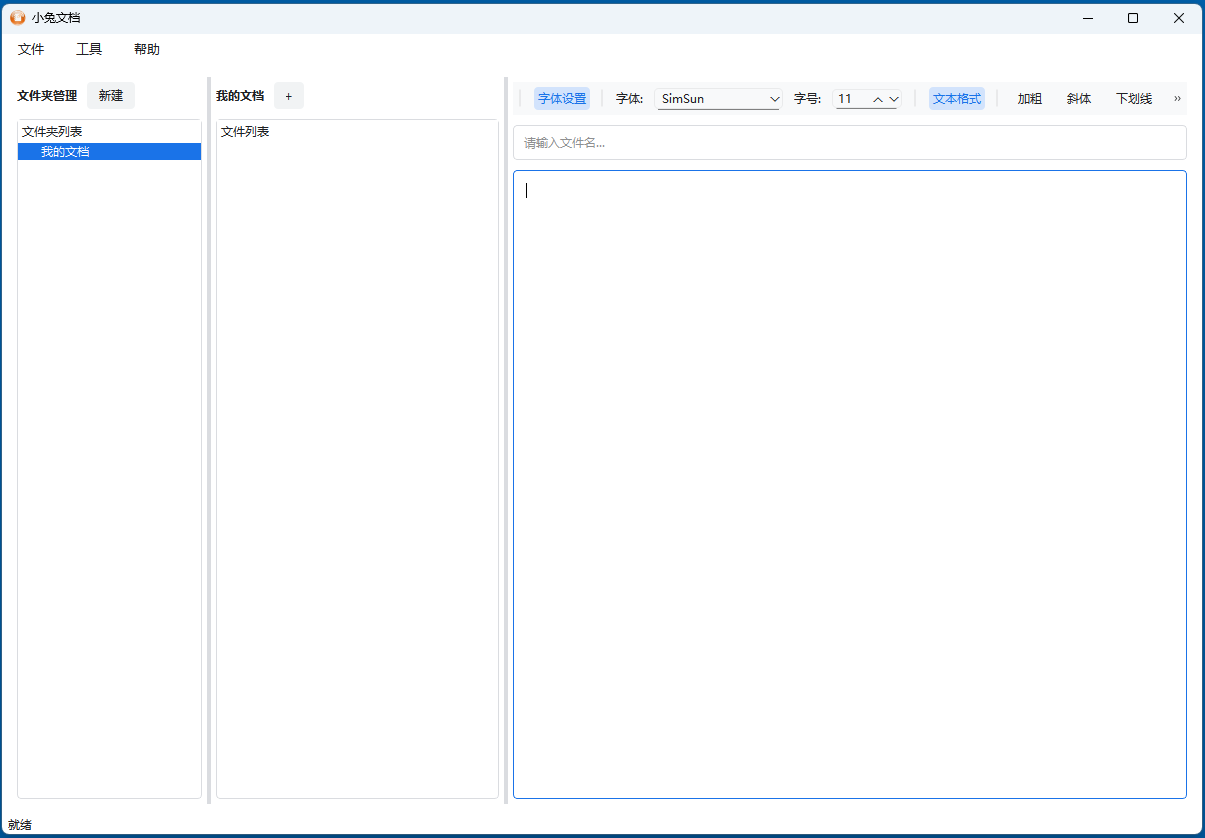
Task: Activate the 文本格式 text format control
Action: pyautogui.click(x=956, y=98)
